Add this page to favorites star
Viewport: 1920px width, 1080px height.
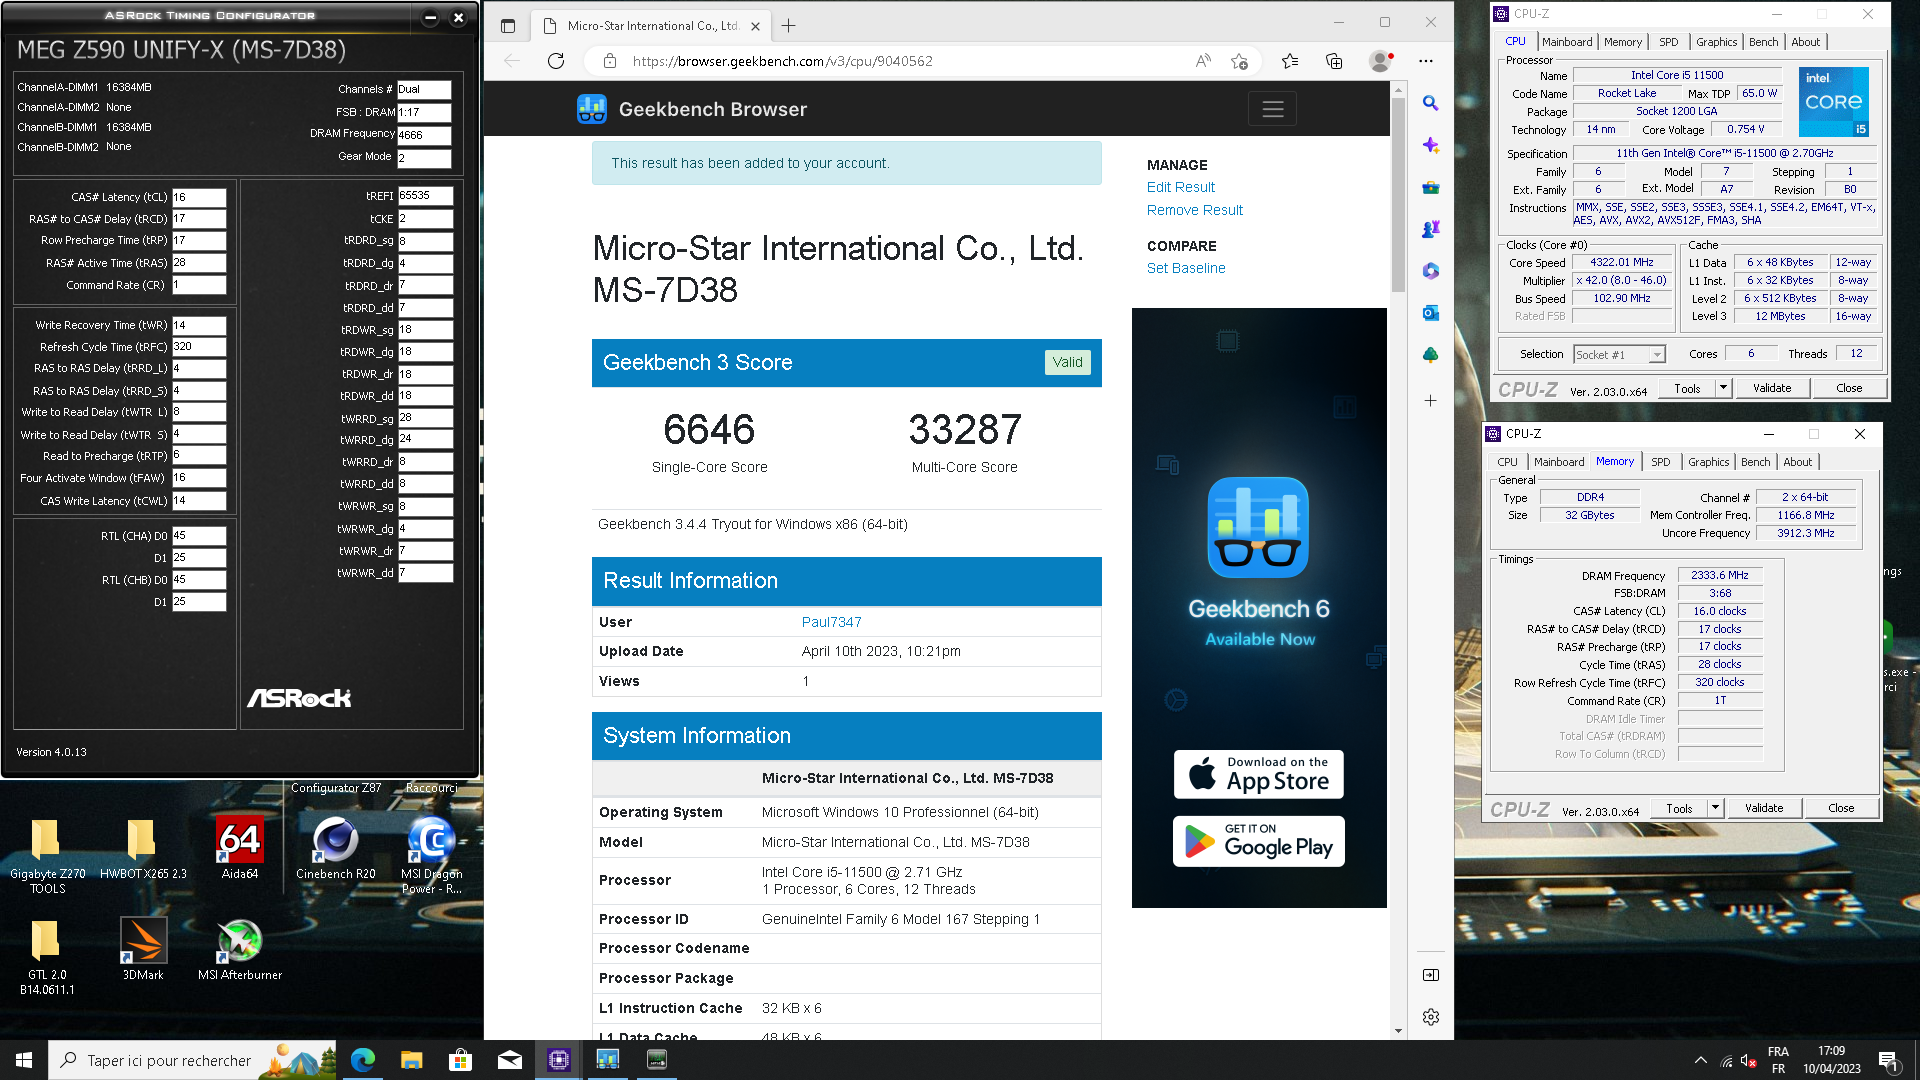click(x=1239, y=61)
